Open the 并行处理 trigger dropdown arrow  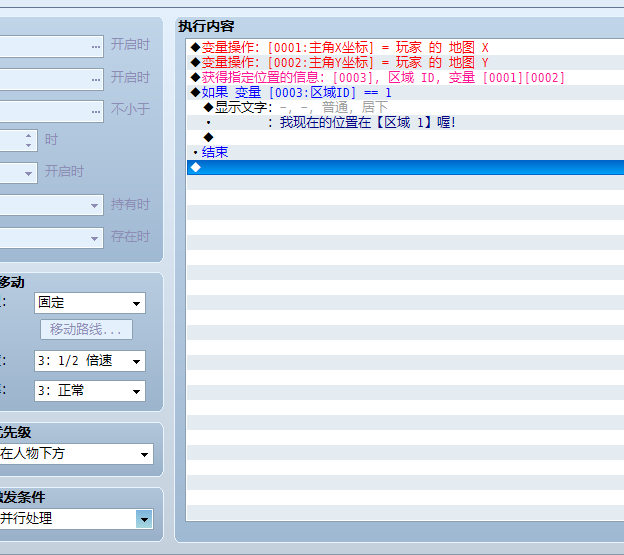point(144,519)
